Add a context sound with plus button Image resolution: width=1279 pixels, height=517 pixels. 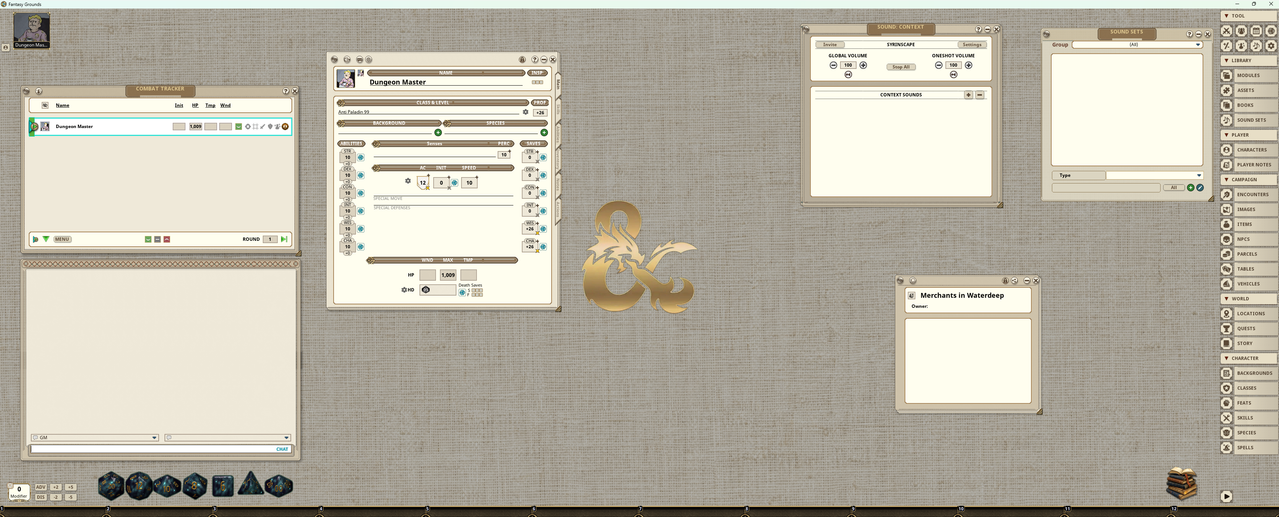(968, 95)
